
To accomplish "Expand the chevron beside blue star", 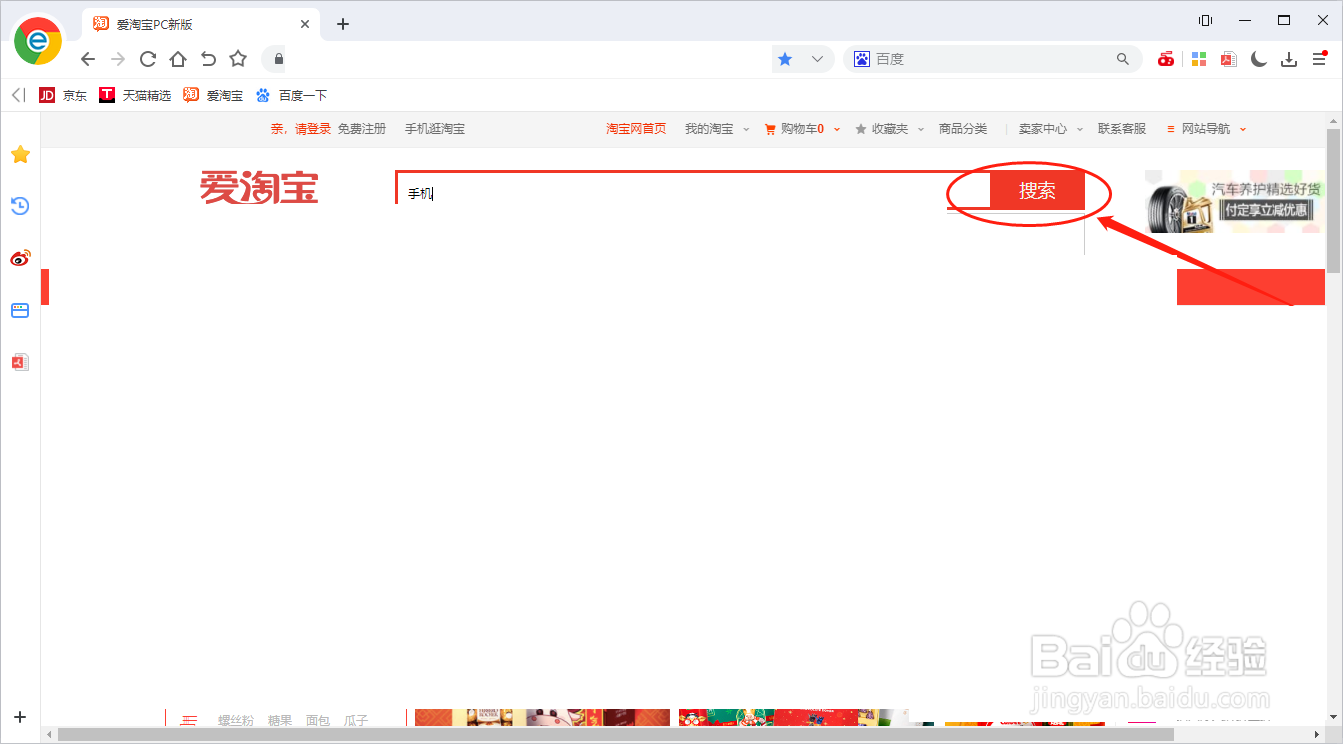I will point(817,59).
